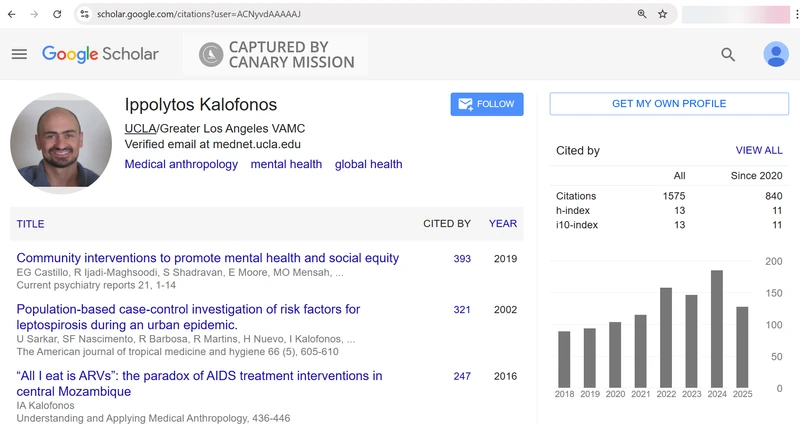This screenshot has width=800, height=424.
Task: Click the 2025 bar in citations chart
Action: coord(742,347)
